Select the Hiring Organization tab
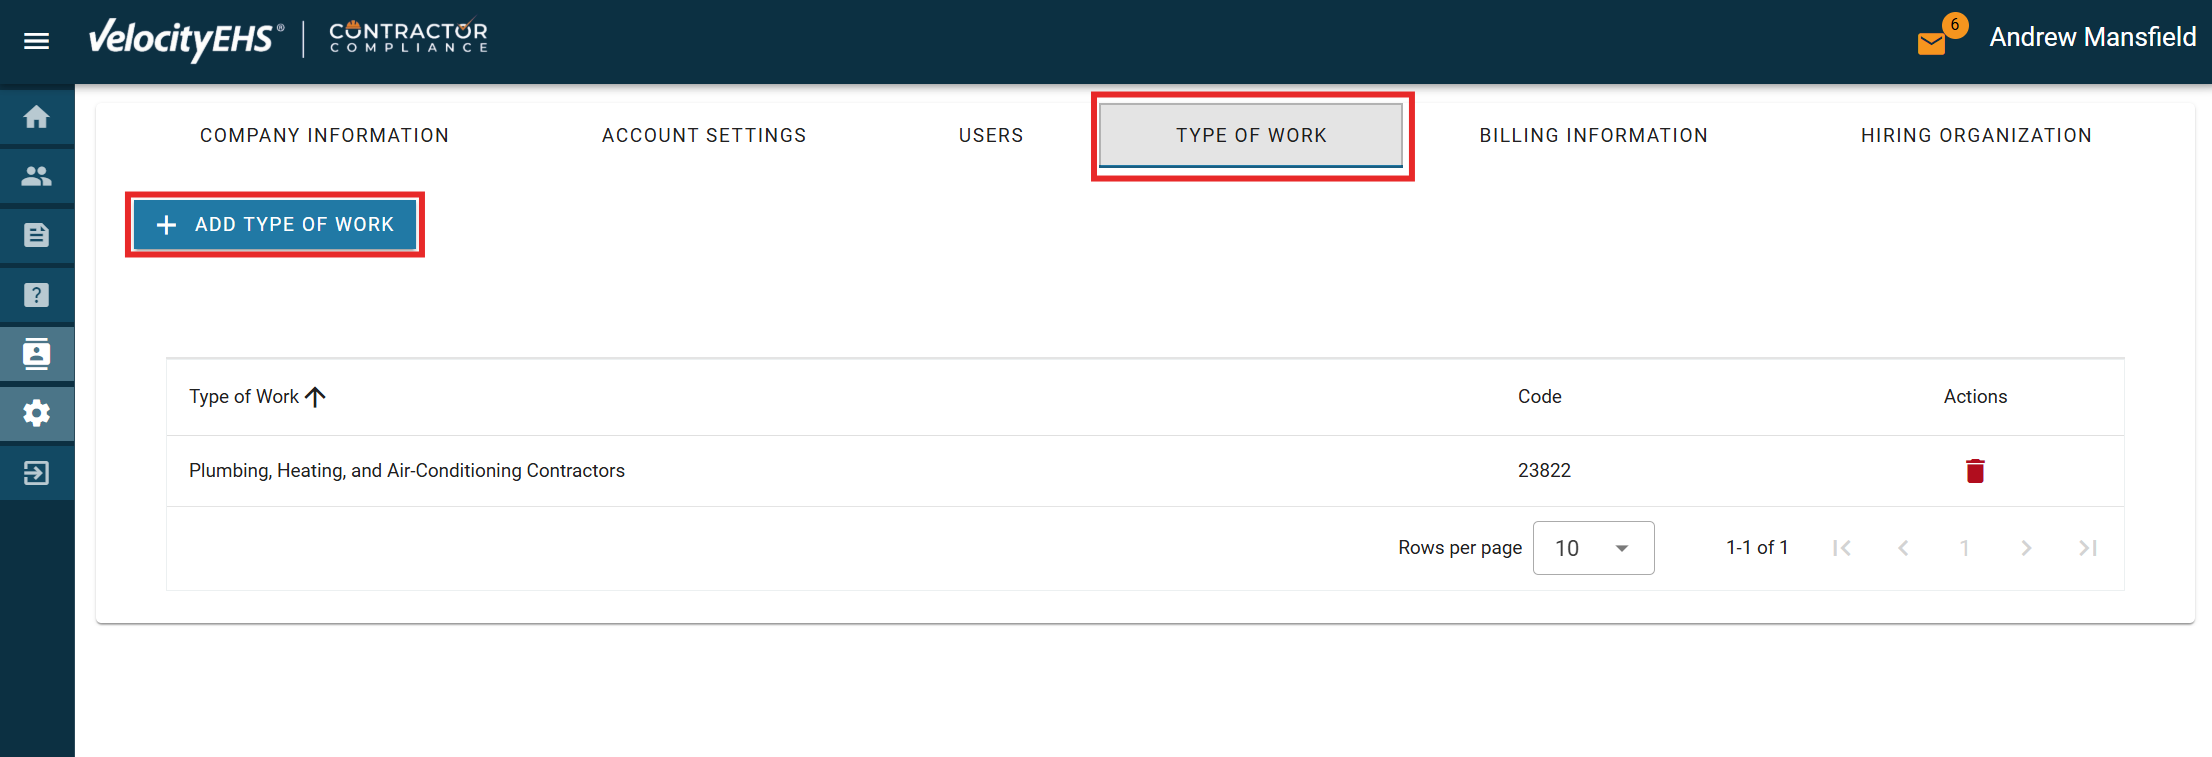This screenshot has height=757, width=2212. point(1976,135)
